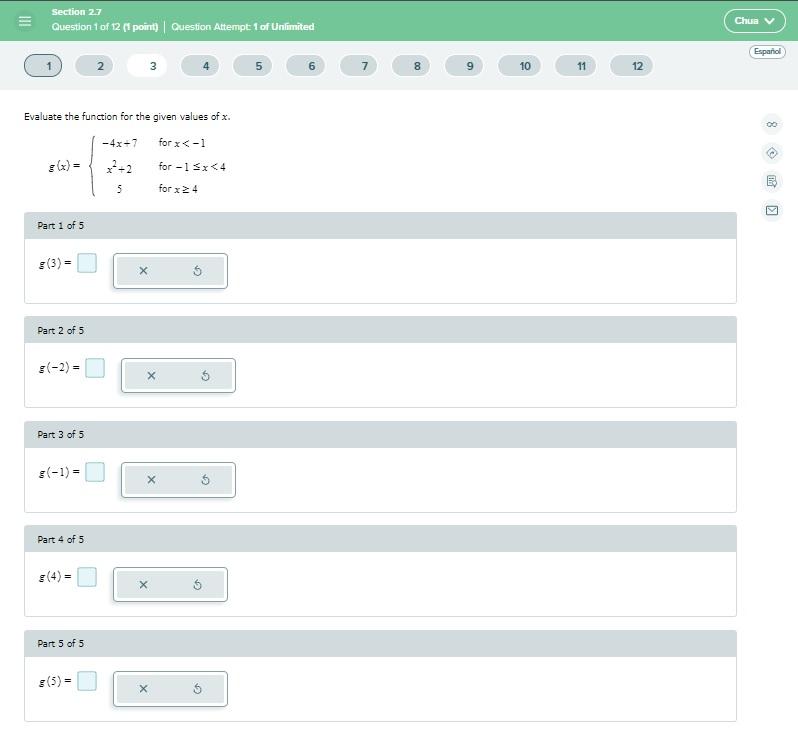This screenshot has height=738, width=798.
Task: Go to question 7
Action: coord(358,66)
